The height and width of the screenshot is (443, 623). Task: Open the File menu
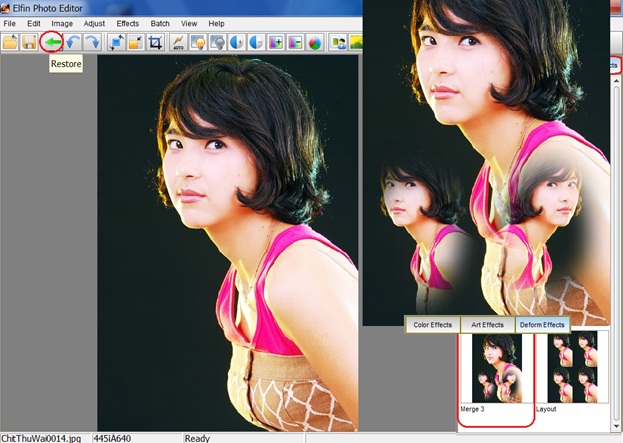click(x=10, y=23)
